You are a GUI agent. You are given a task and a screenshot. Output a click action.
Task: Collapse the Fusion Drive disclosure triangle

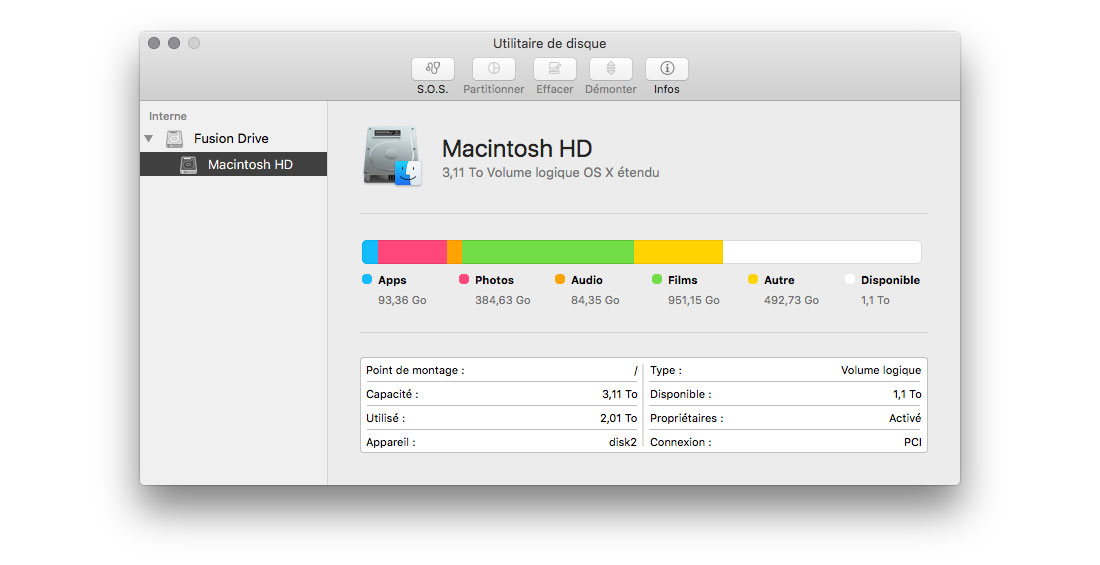[149, 138]
